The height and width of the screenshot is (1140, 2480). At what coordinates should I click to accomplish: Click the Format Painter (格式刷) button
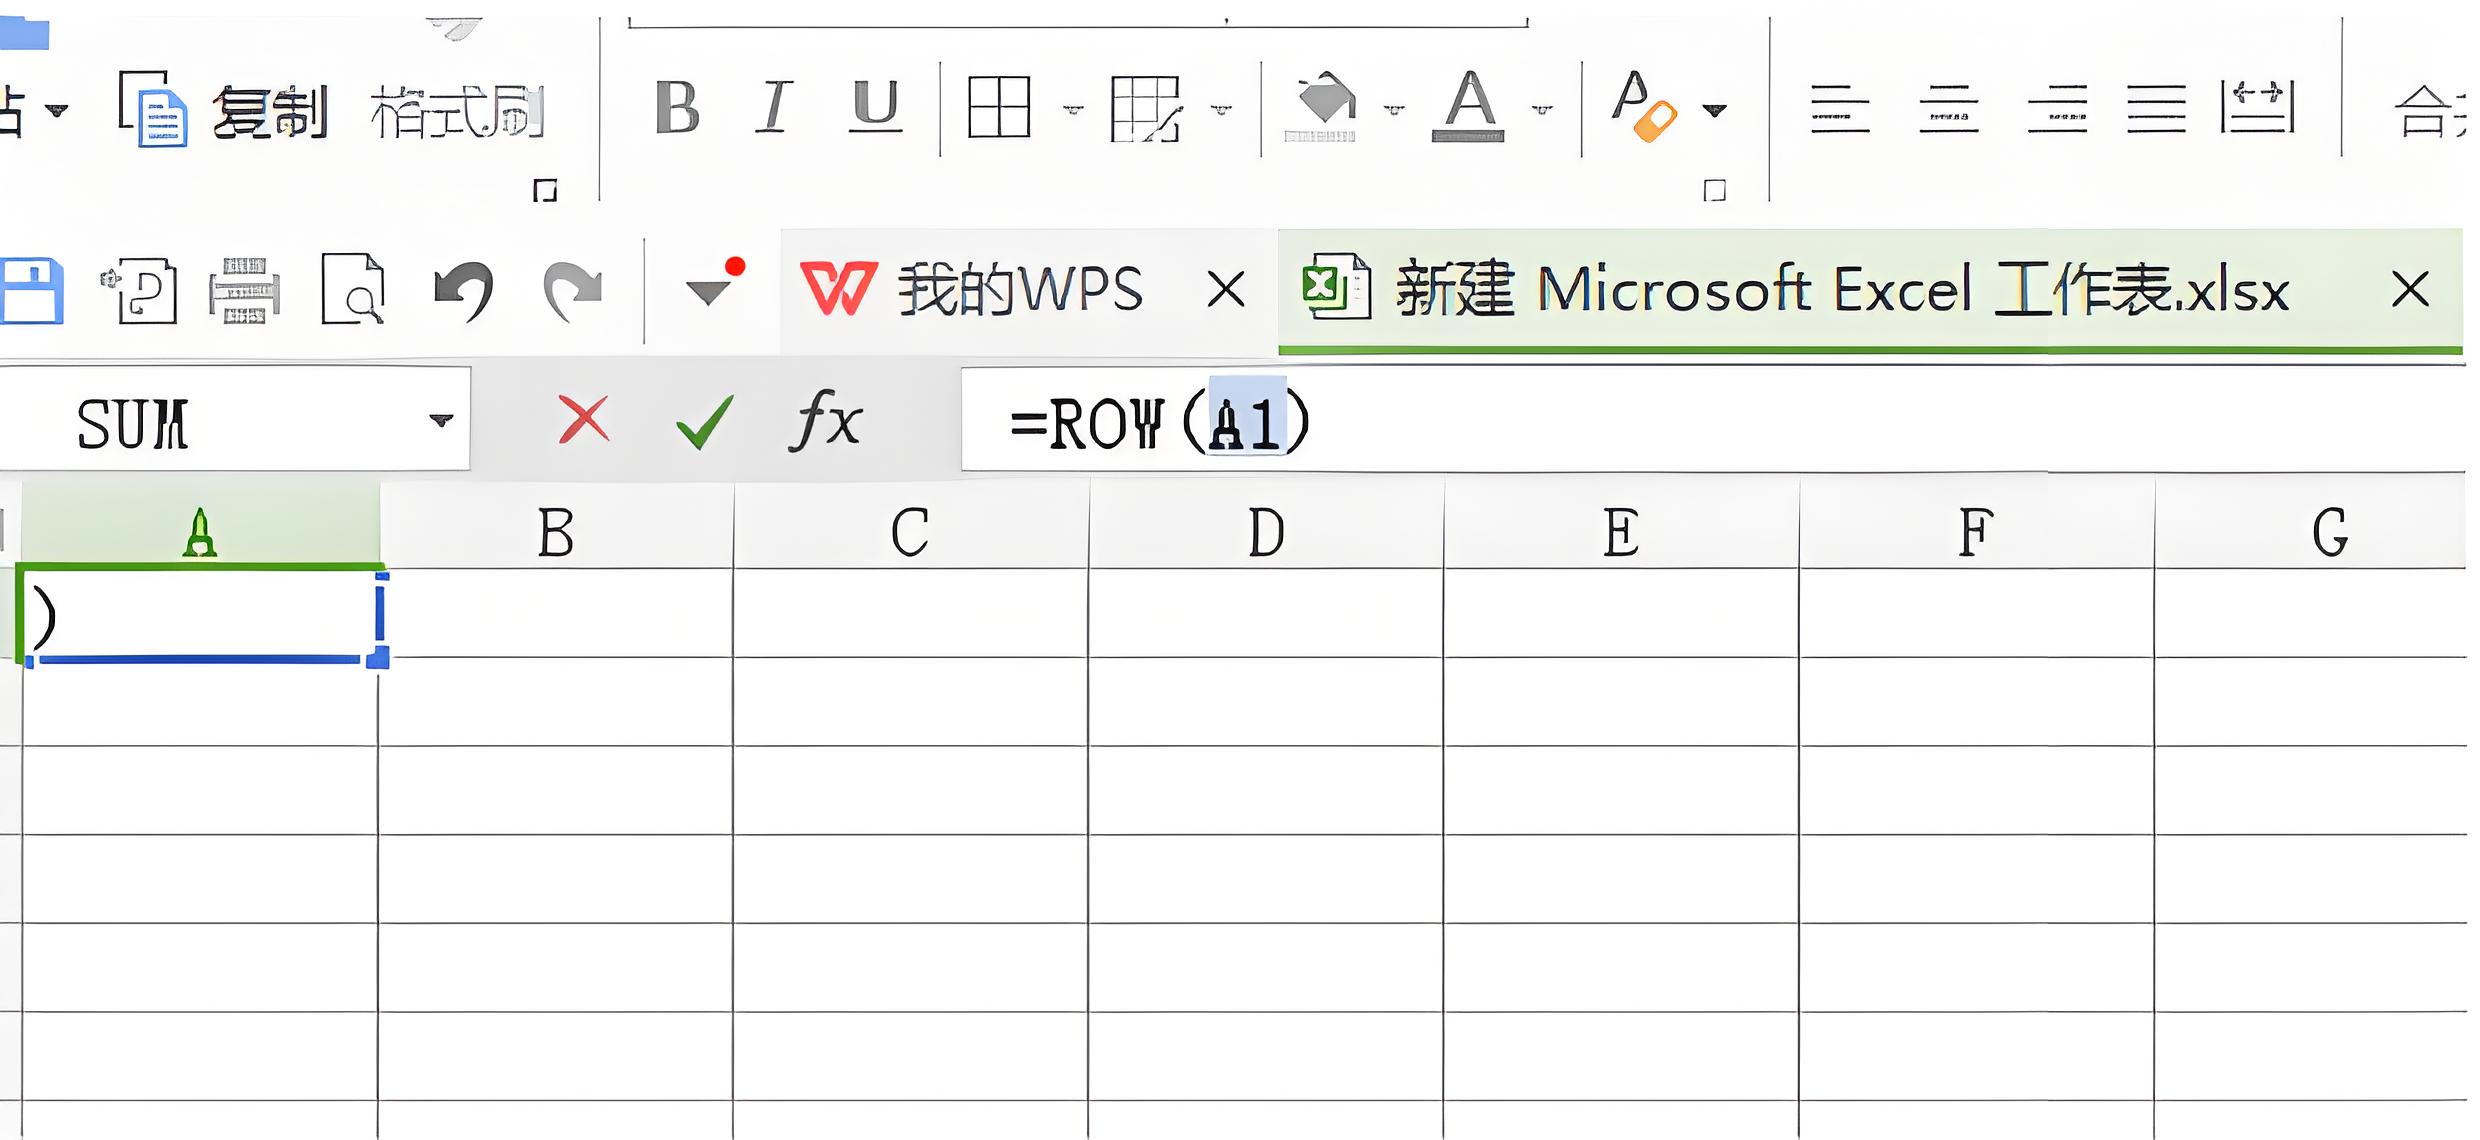point(457,111)
